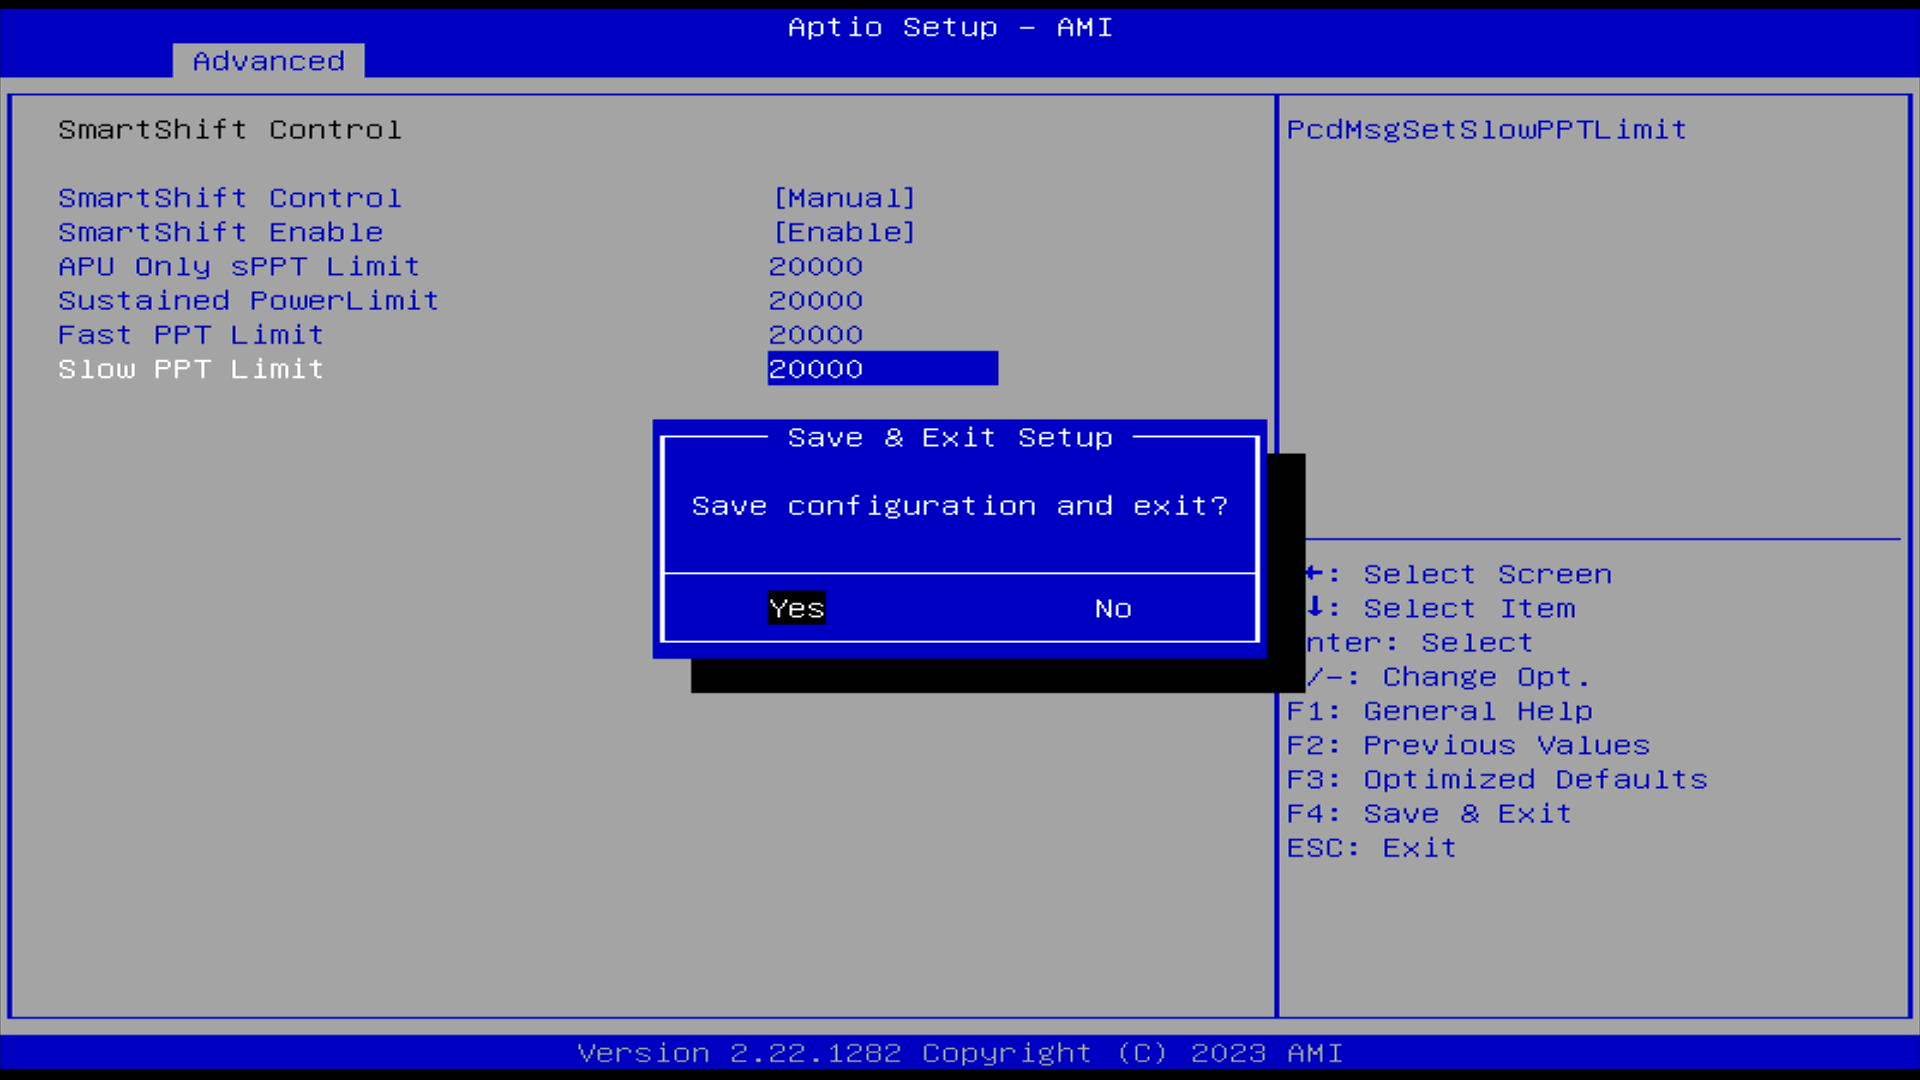The width and height of the screenshot is (1920, 1080).
Task: Click the F4: Save & Exit hint
Action: click(1429, 813)
